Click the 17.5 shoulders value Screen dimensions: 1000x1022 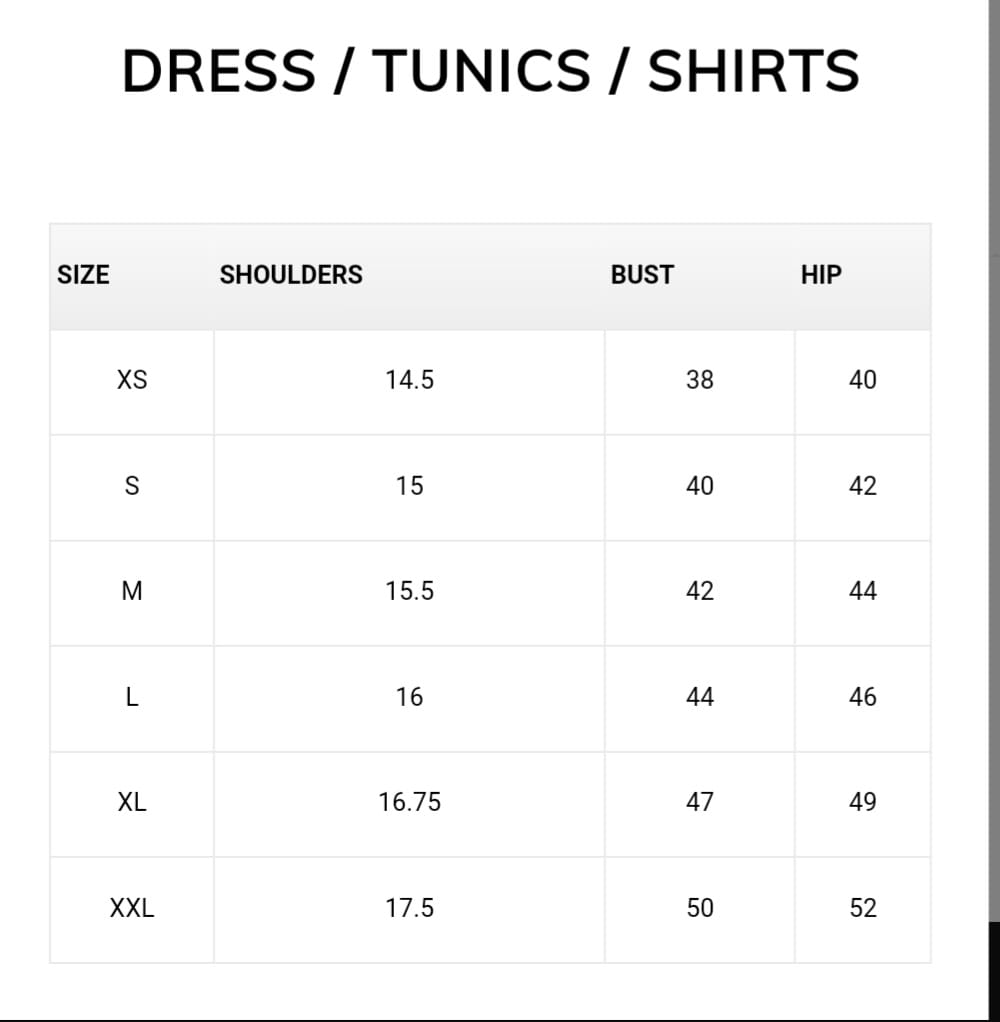410,908
